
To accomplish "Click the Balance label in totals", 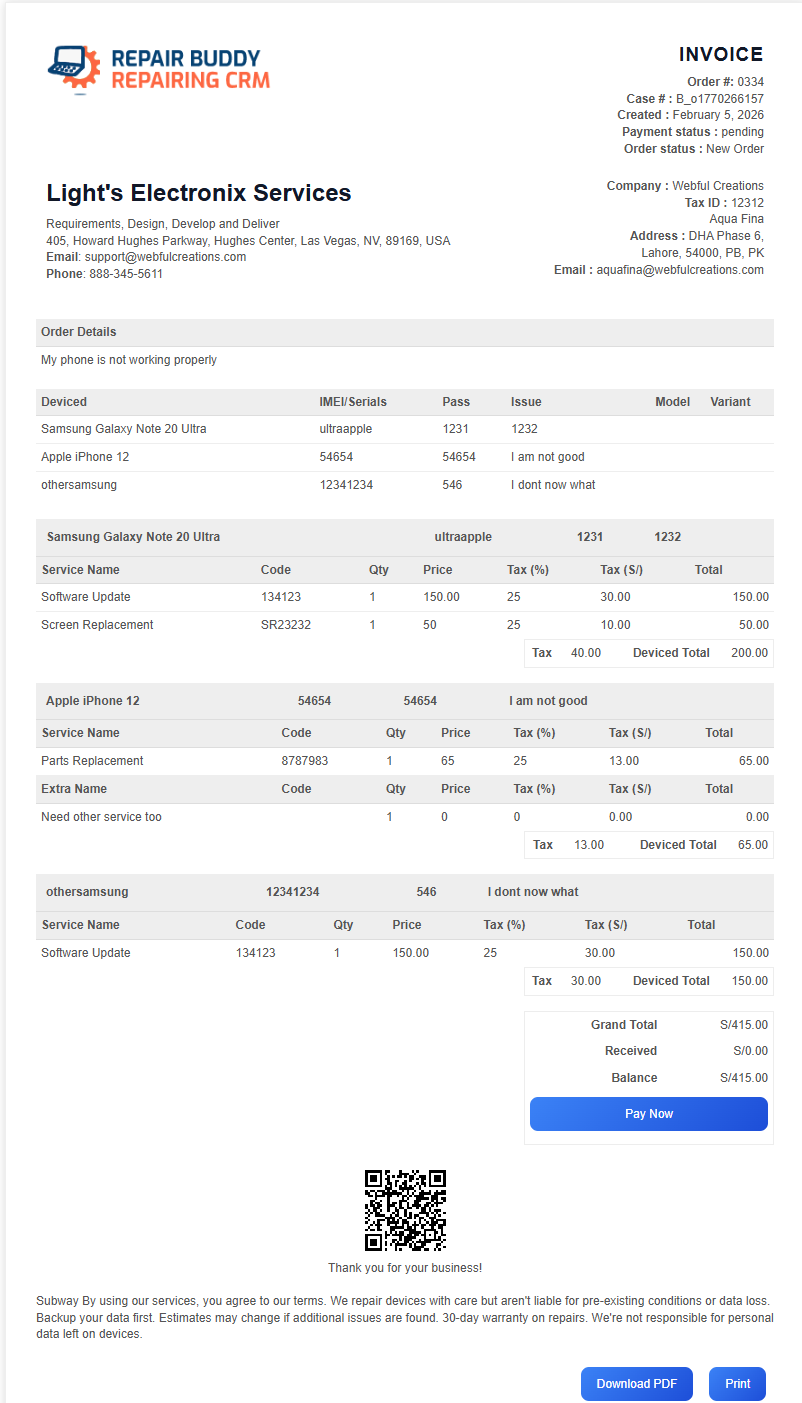I will click(634, 1078).
